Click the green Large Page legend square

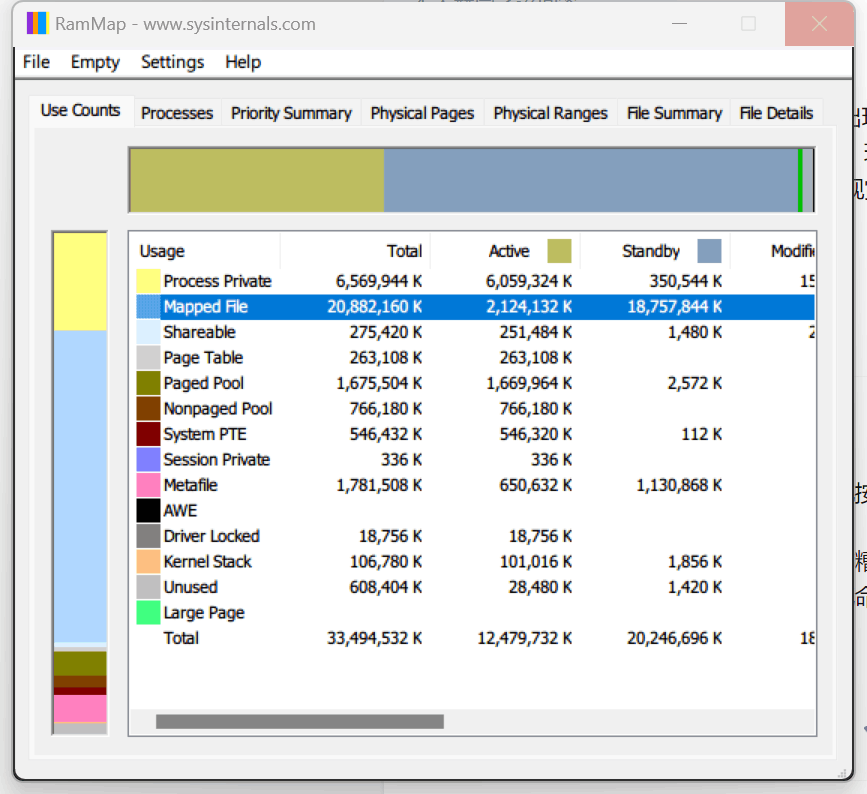click(x=146, y=613)
